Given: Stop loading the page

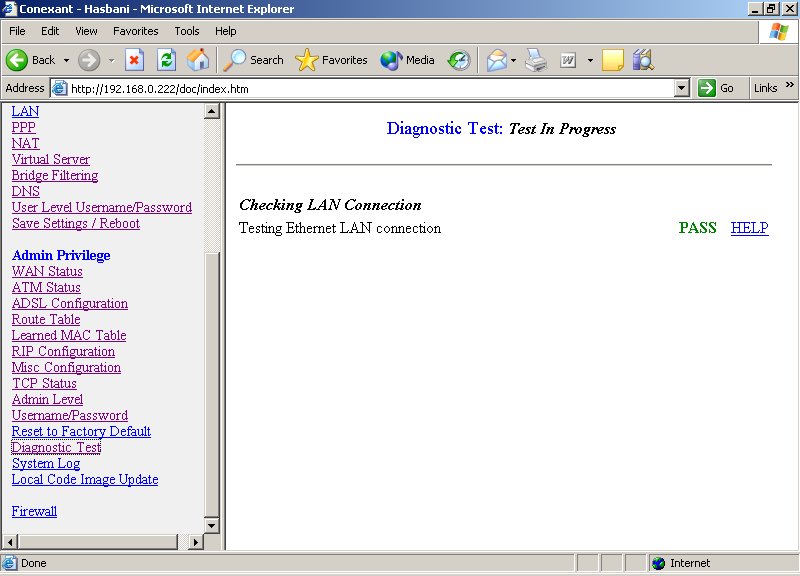Looking at the screenshot, I should [134, 60].
